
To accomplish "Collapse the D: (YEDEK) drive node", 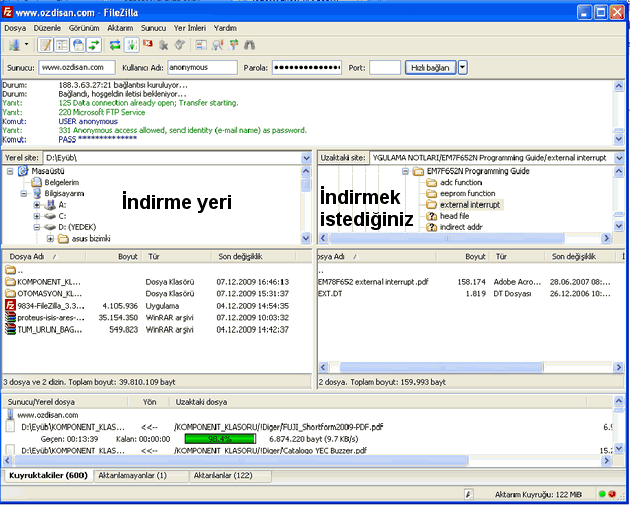I will (x=37, y=227).
